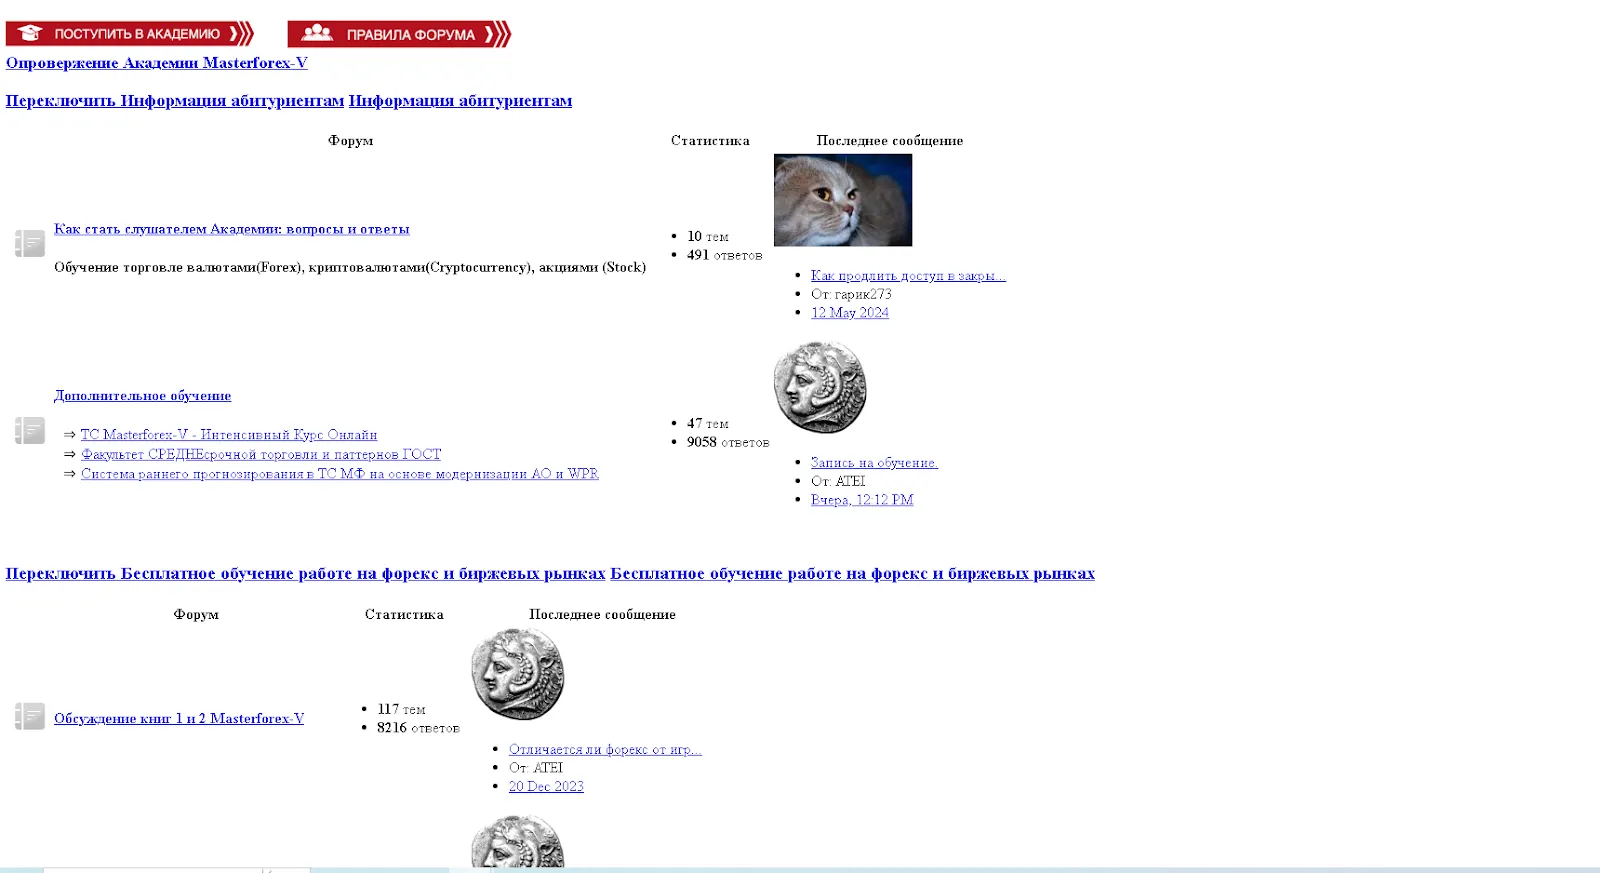
Task: Open the '12 May 2024' post date link
Action: pos(850,313)
